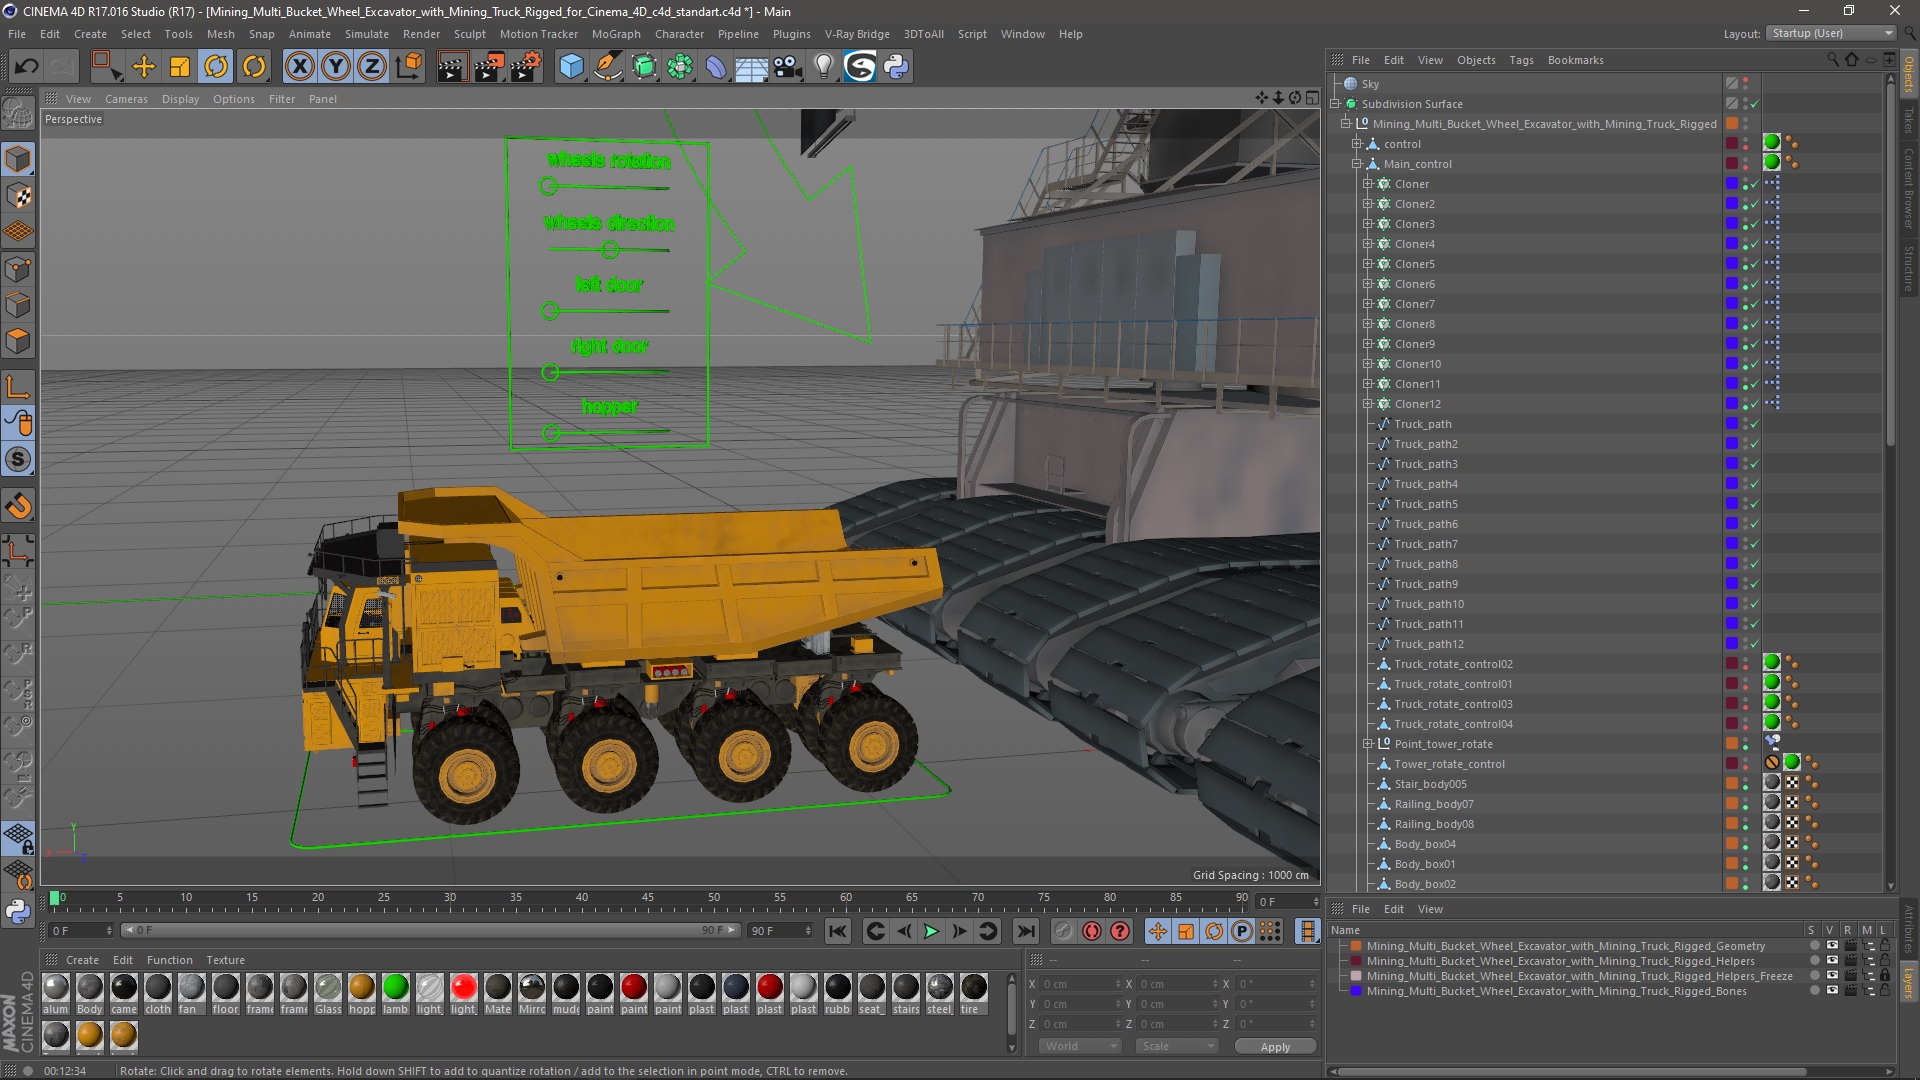Open the Character menu

[679, 34]
